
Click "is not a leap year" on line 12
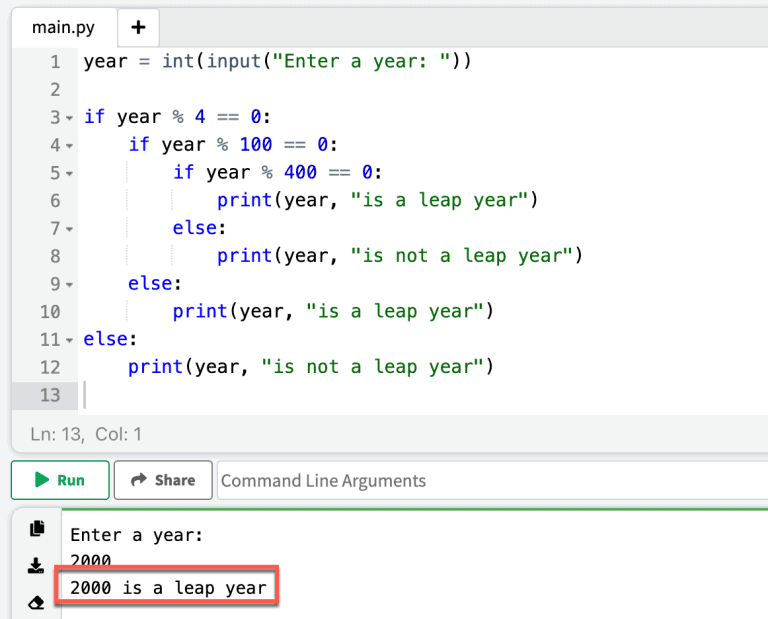point(373,367)
